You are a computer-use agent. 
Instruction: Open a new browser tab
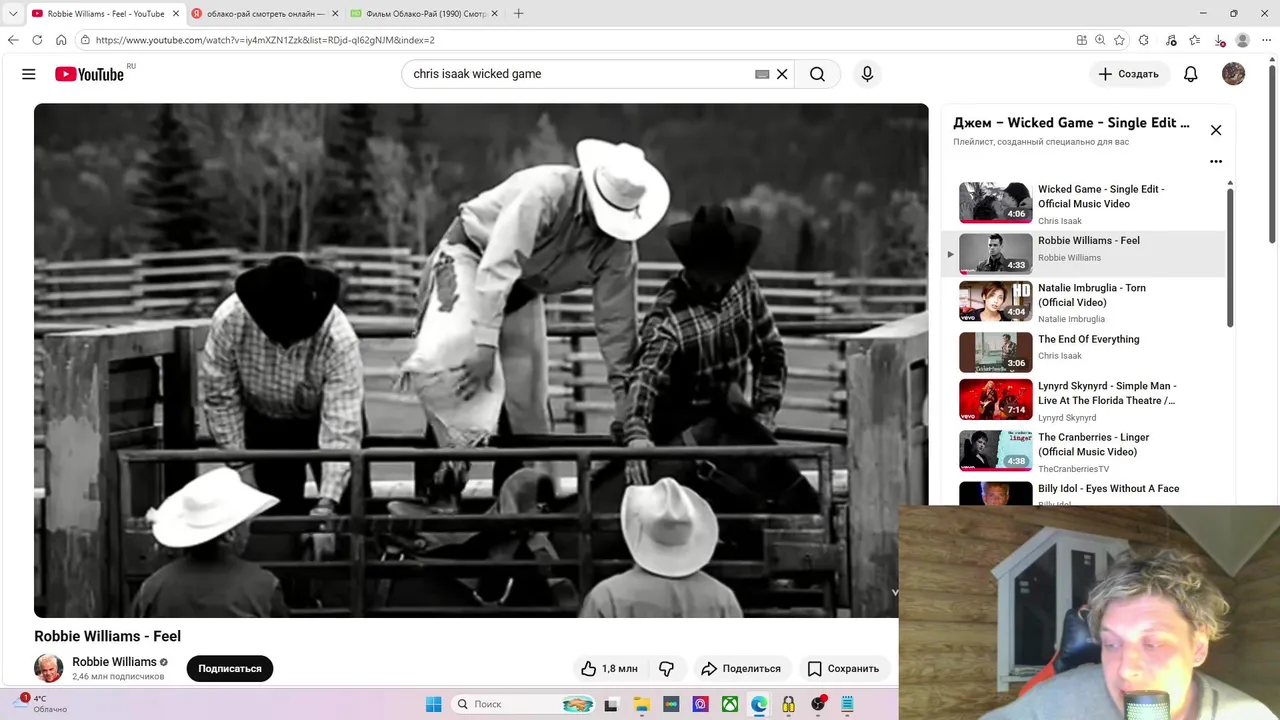pos(518,14)
